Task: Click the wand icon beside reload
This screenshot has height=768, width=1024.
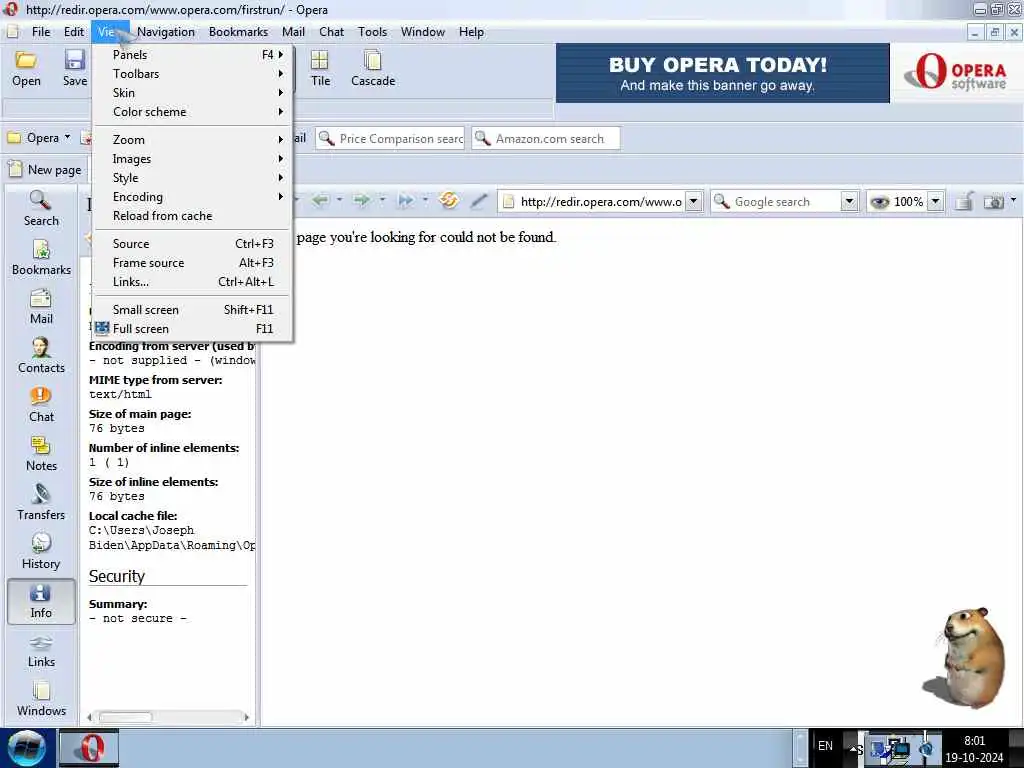Action: [479, 200]
